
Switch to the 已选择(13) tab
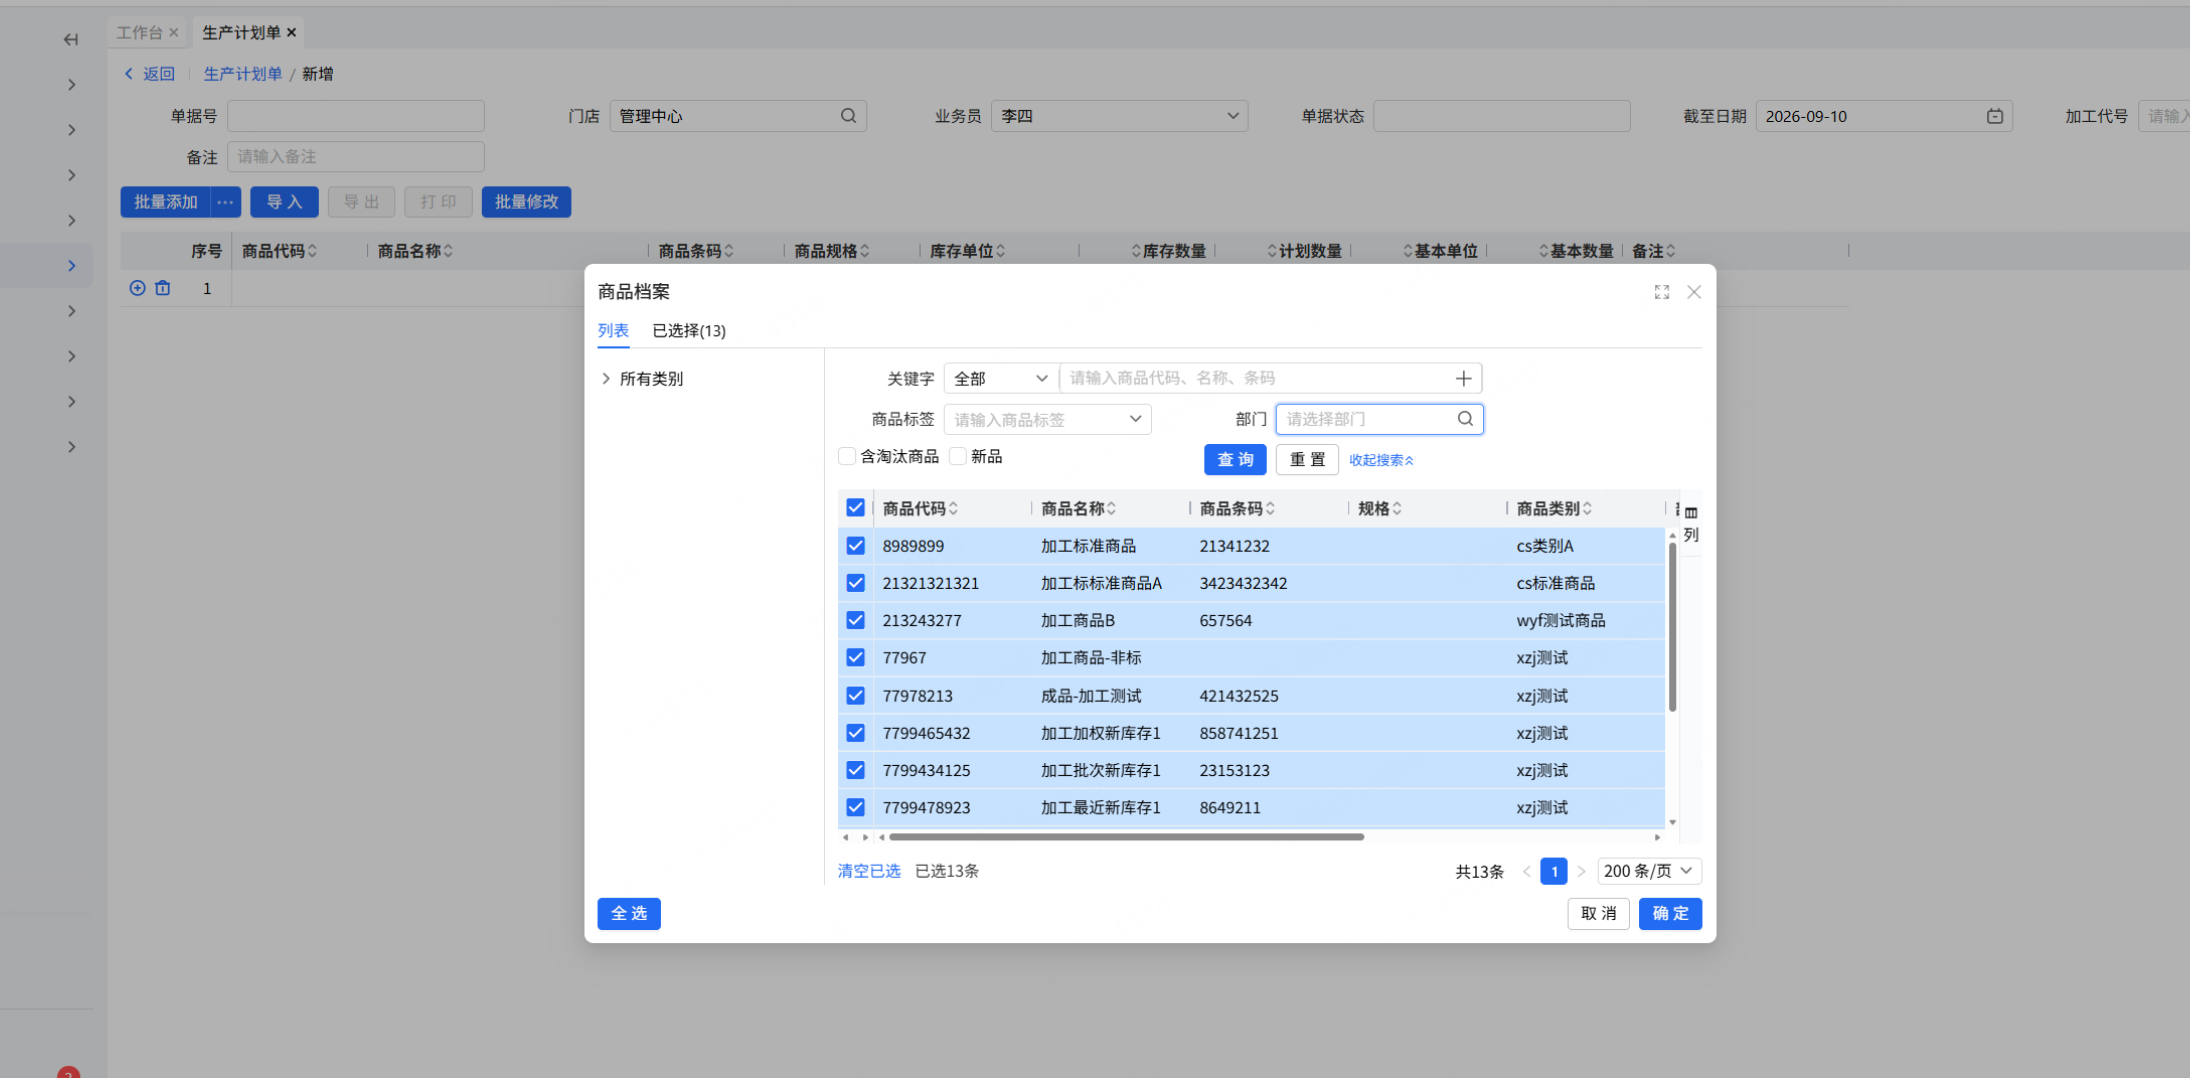click(x=689, y=331)
